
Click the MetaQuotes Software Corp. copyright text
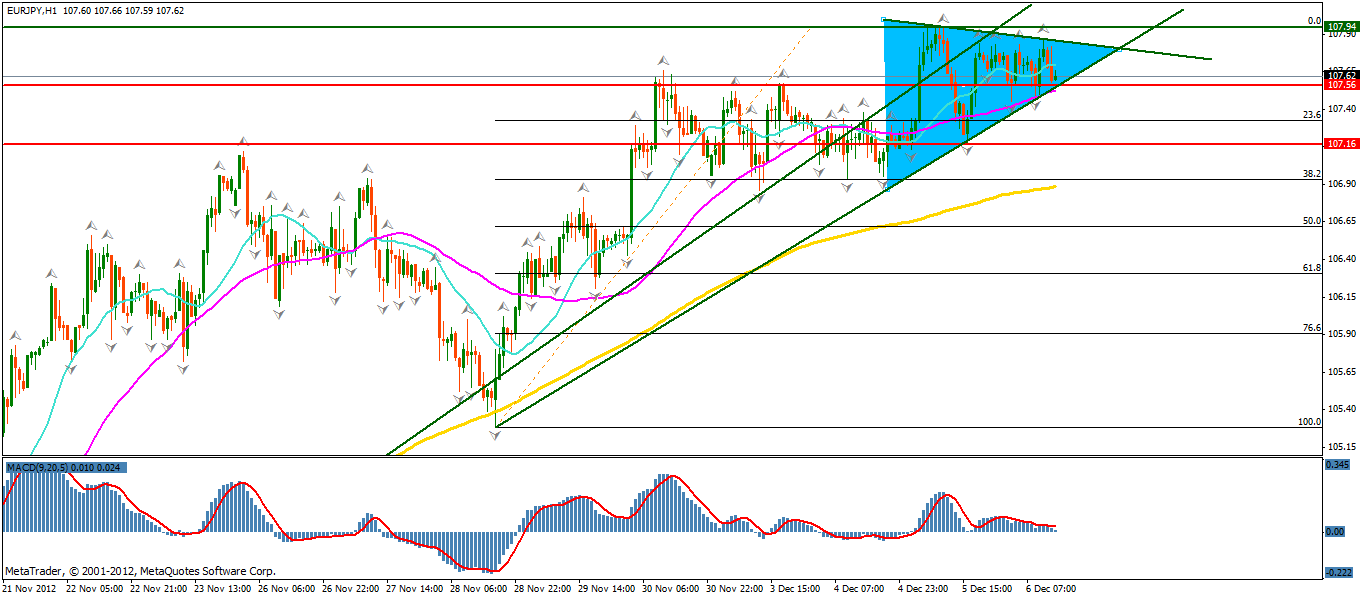coord(140,572)
